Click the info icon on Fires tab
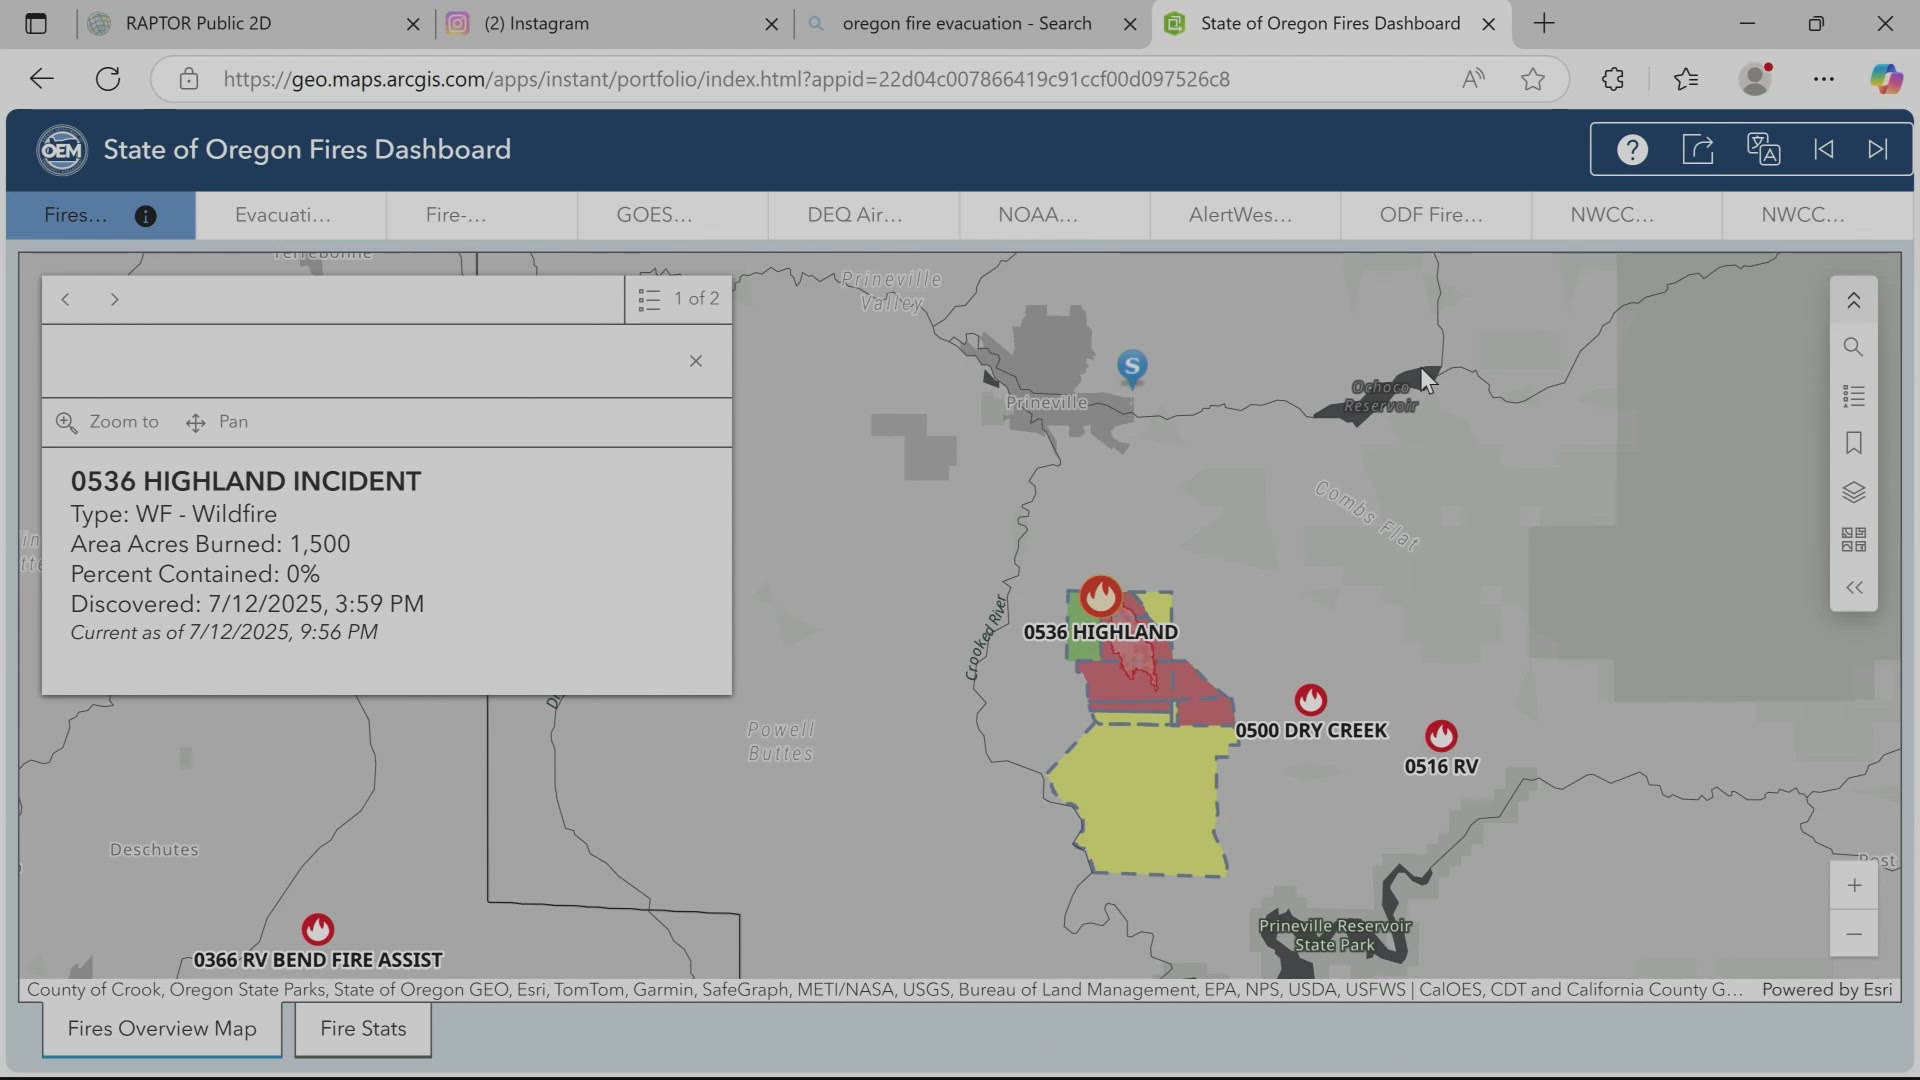1920x1080 pixels. (x=145, y=216)
